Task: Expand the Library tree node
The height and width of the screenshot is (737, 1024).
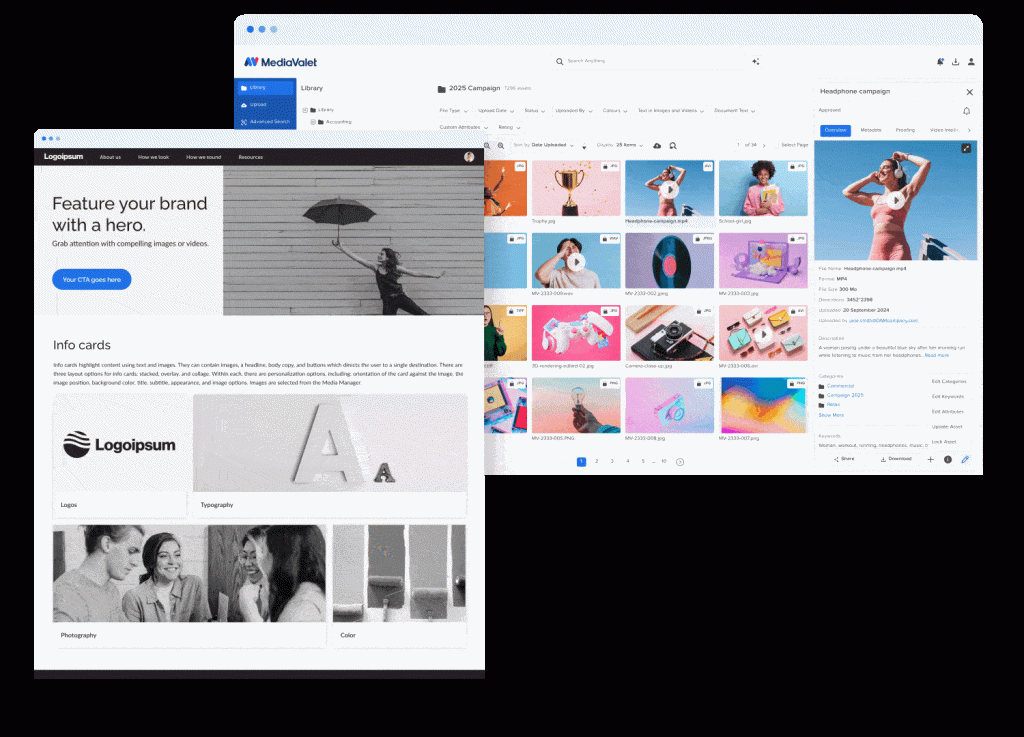Action: pyautogui.click(x=305, y=110)
